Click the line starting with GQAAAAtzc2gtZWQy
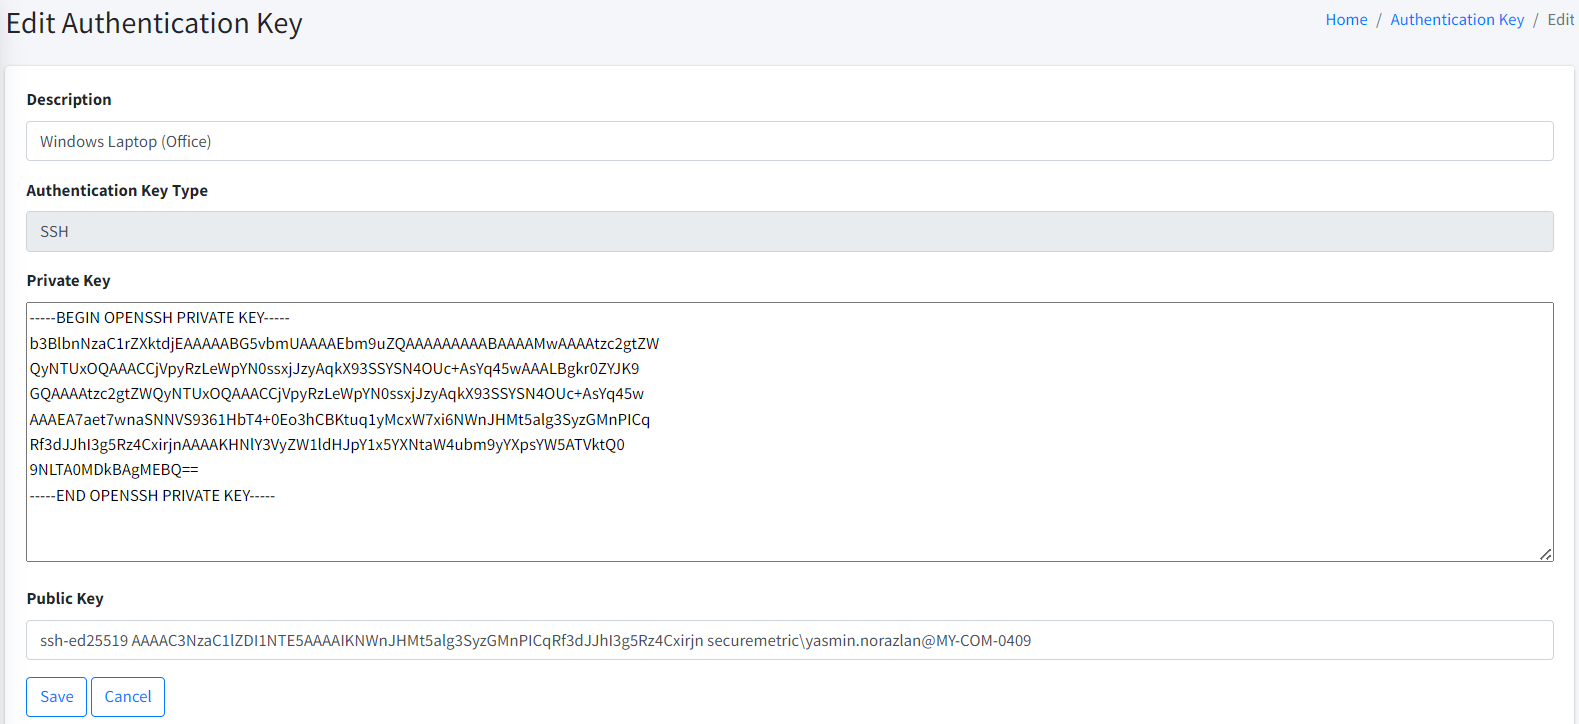Image resolution: width=1579 pixels, height=724 pixels. click(337, 394)
